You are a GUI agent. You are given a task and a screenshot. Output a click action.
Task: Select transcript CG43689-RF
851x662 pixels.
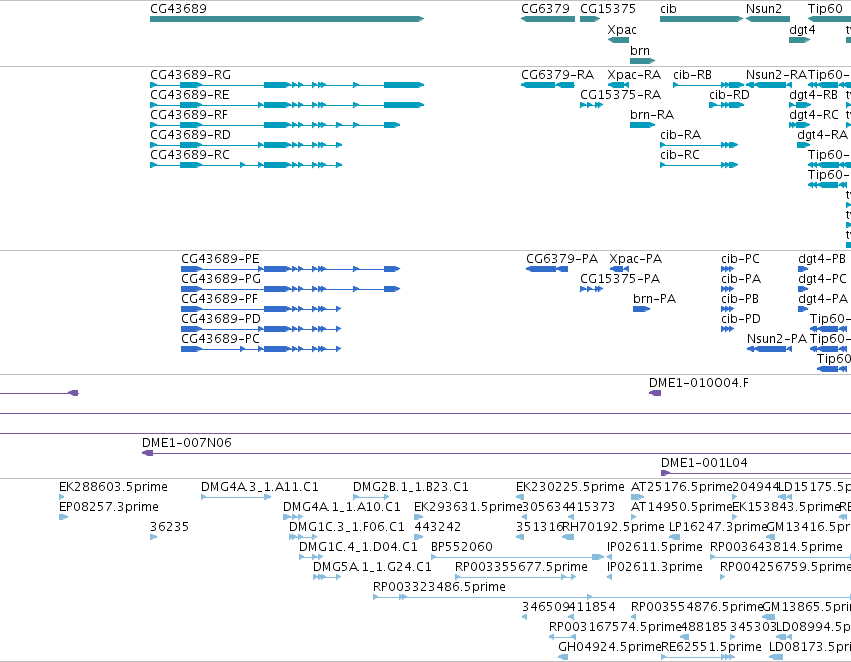[x=275, y=125]
